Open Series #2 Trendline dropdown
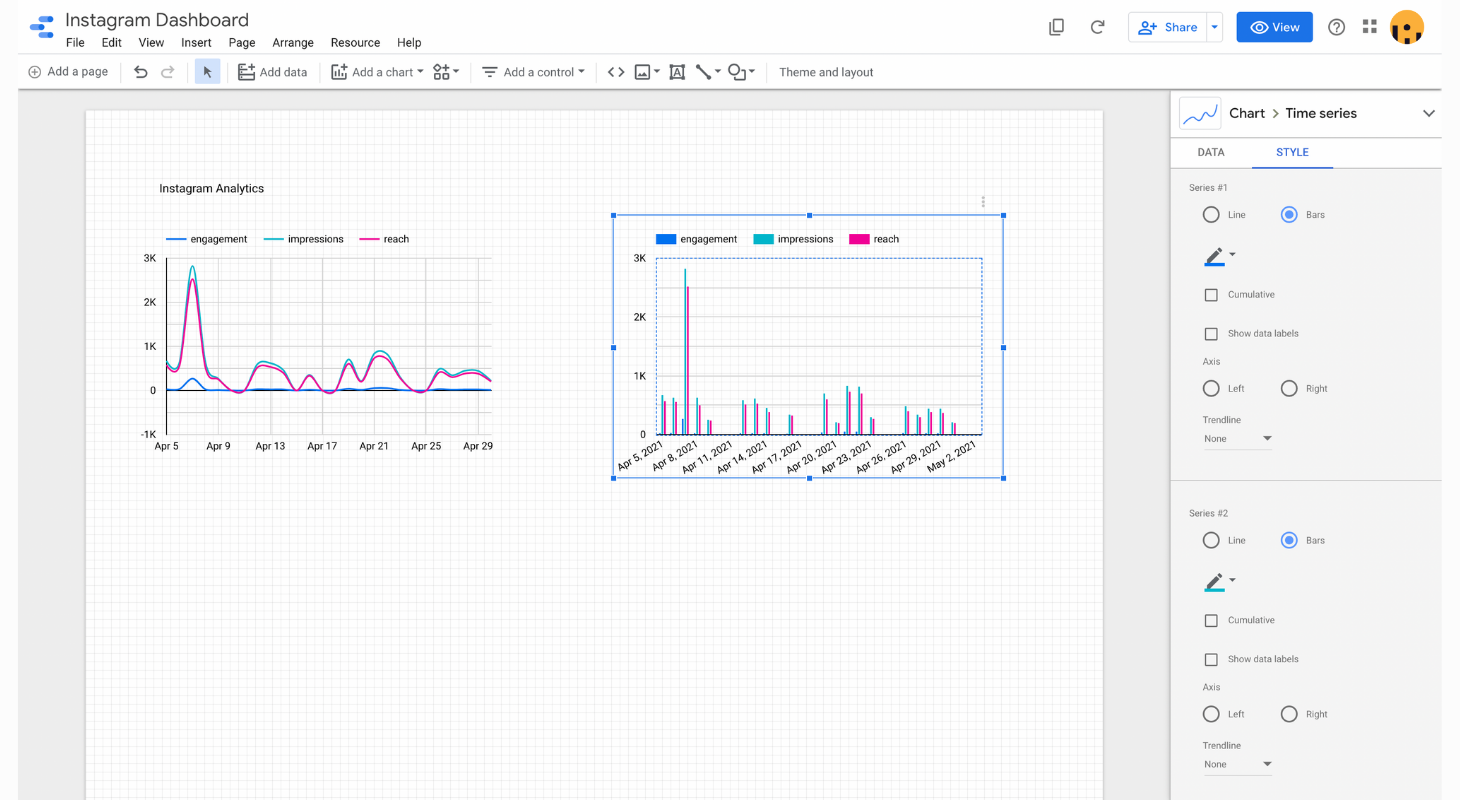The height and width of the screenshot is (800, 1460). click(1237, 765)
